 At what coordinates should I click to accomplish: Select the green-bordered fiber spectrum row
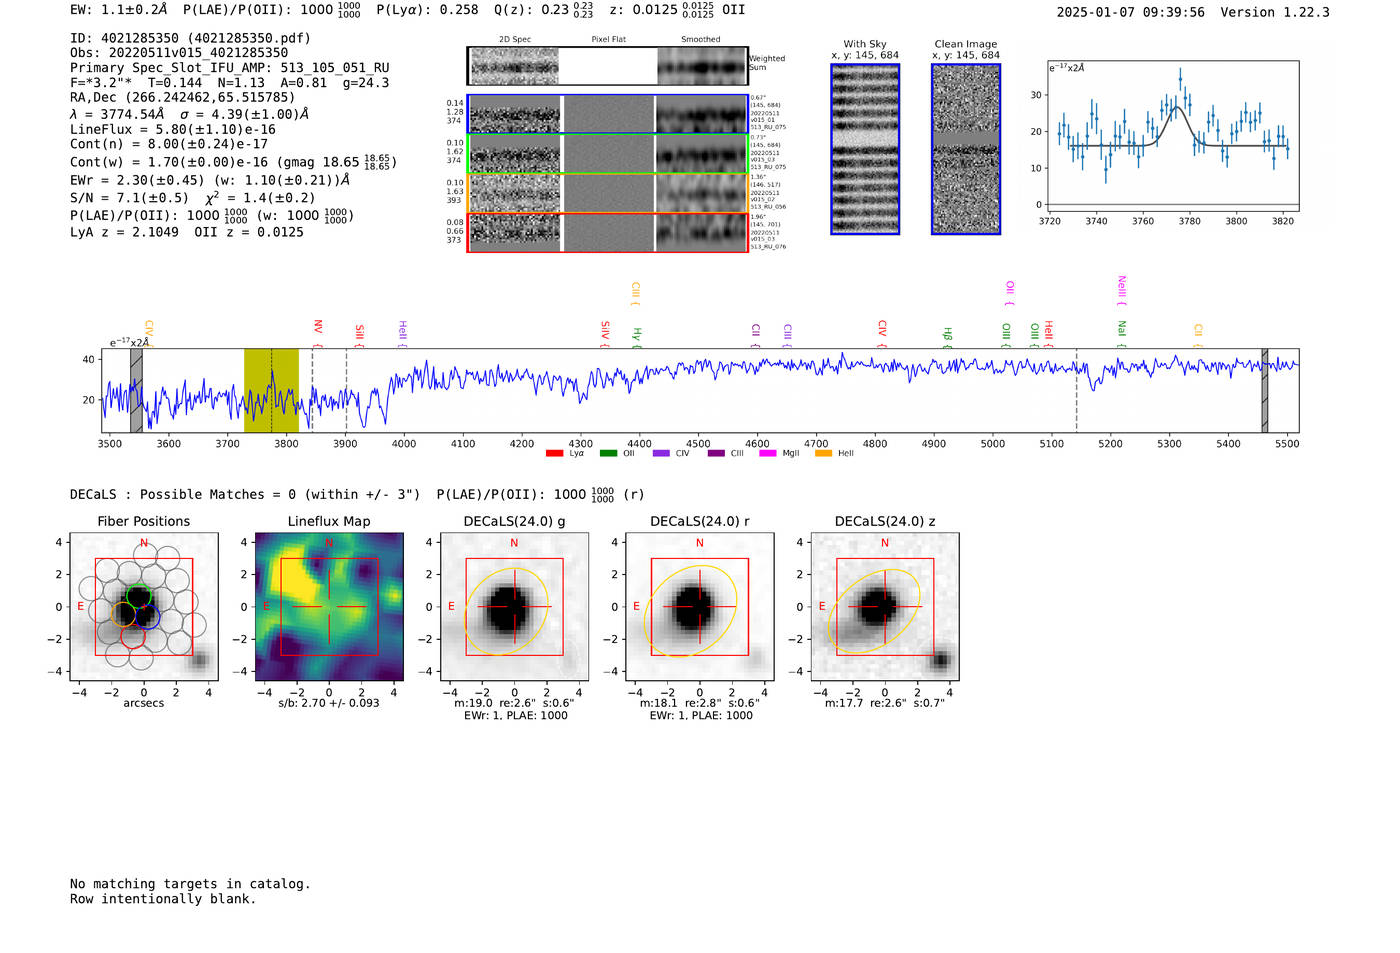coord(608,154)
